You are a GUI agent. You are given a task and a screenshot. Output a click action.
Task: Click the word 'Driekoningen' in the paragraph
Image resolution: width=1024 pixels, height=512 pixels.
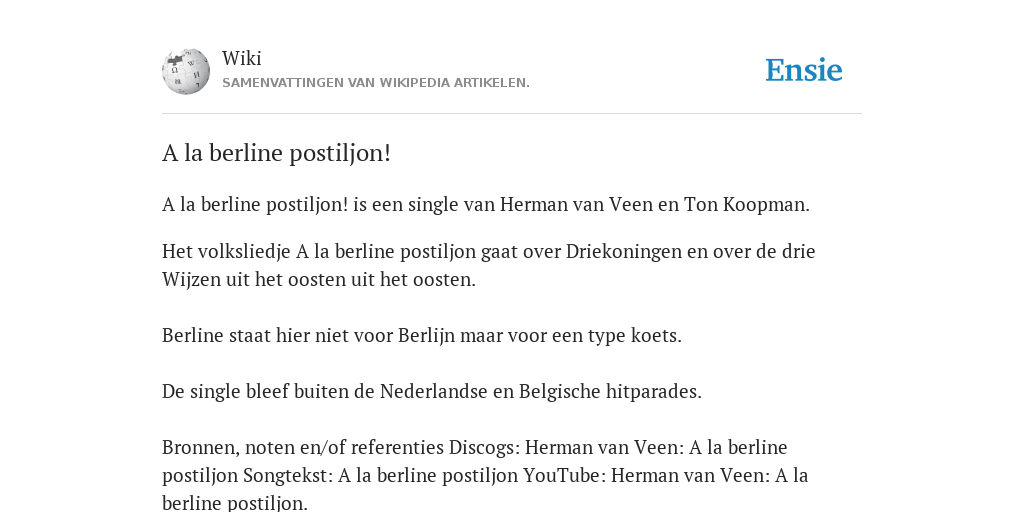pos(624,251)
